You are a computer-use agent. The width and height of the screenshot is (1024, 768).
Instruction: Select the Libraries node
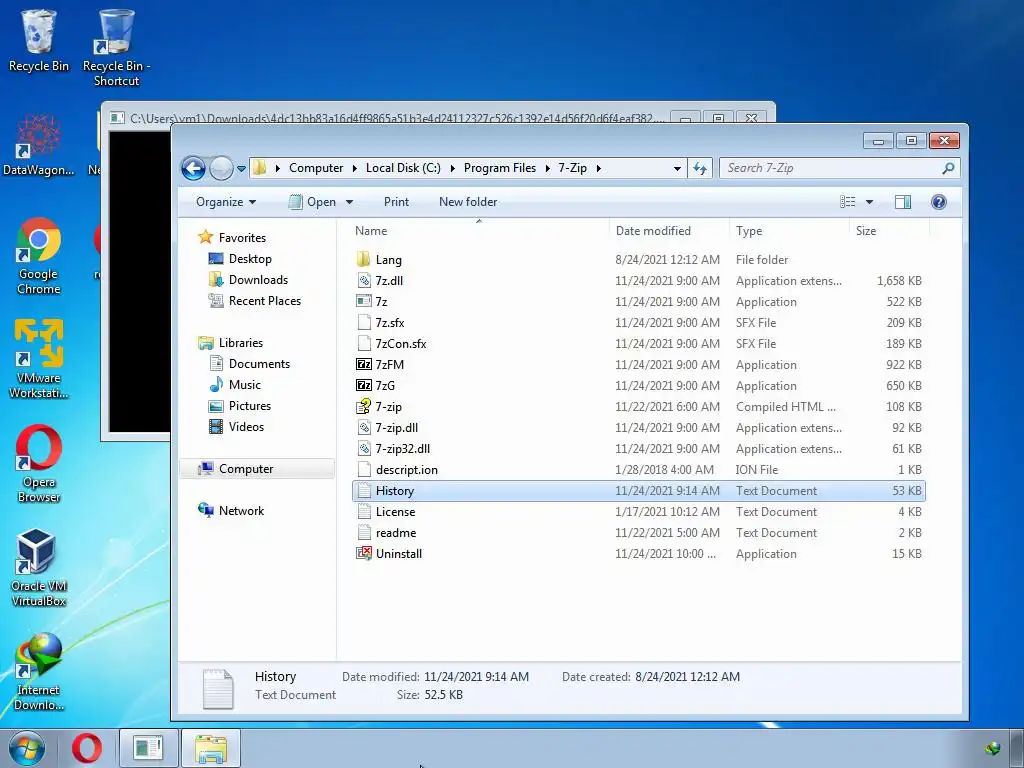pos(231,342)
